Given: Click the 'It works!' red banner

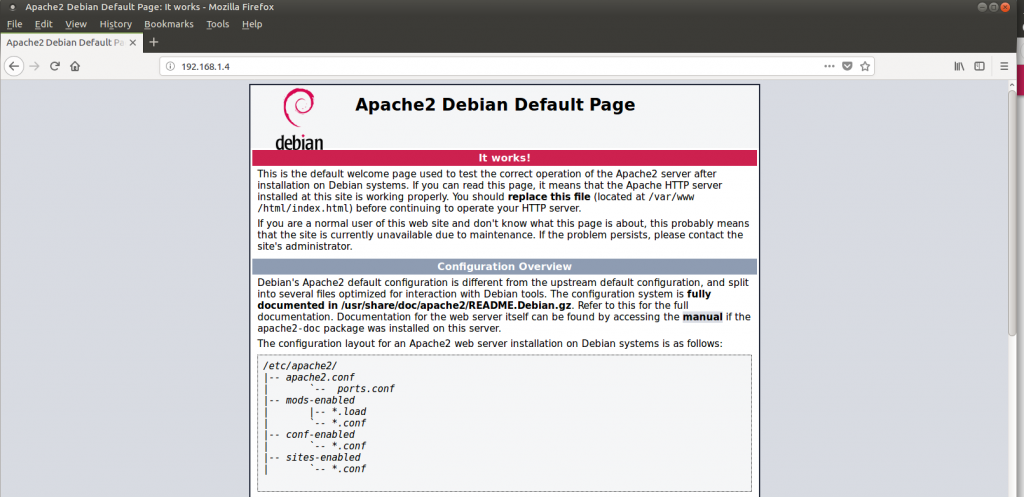Looking at the screenshot, I should tap(504, 158).
